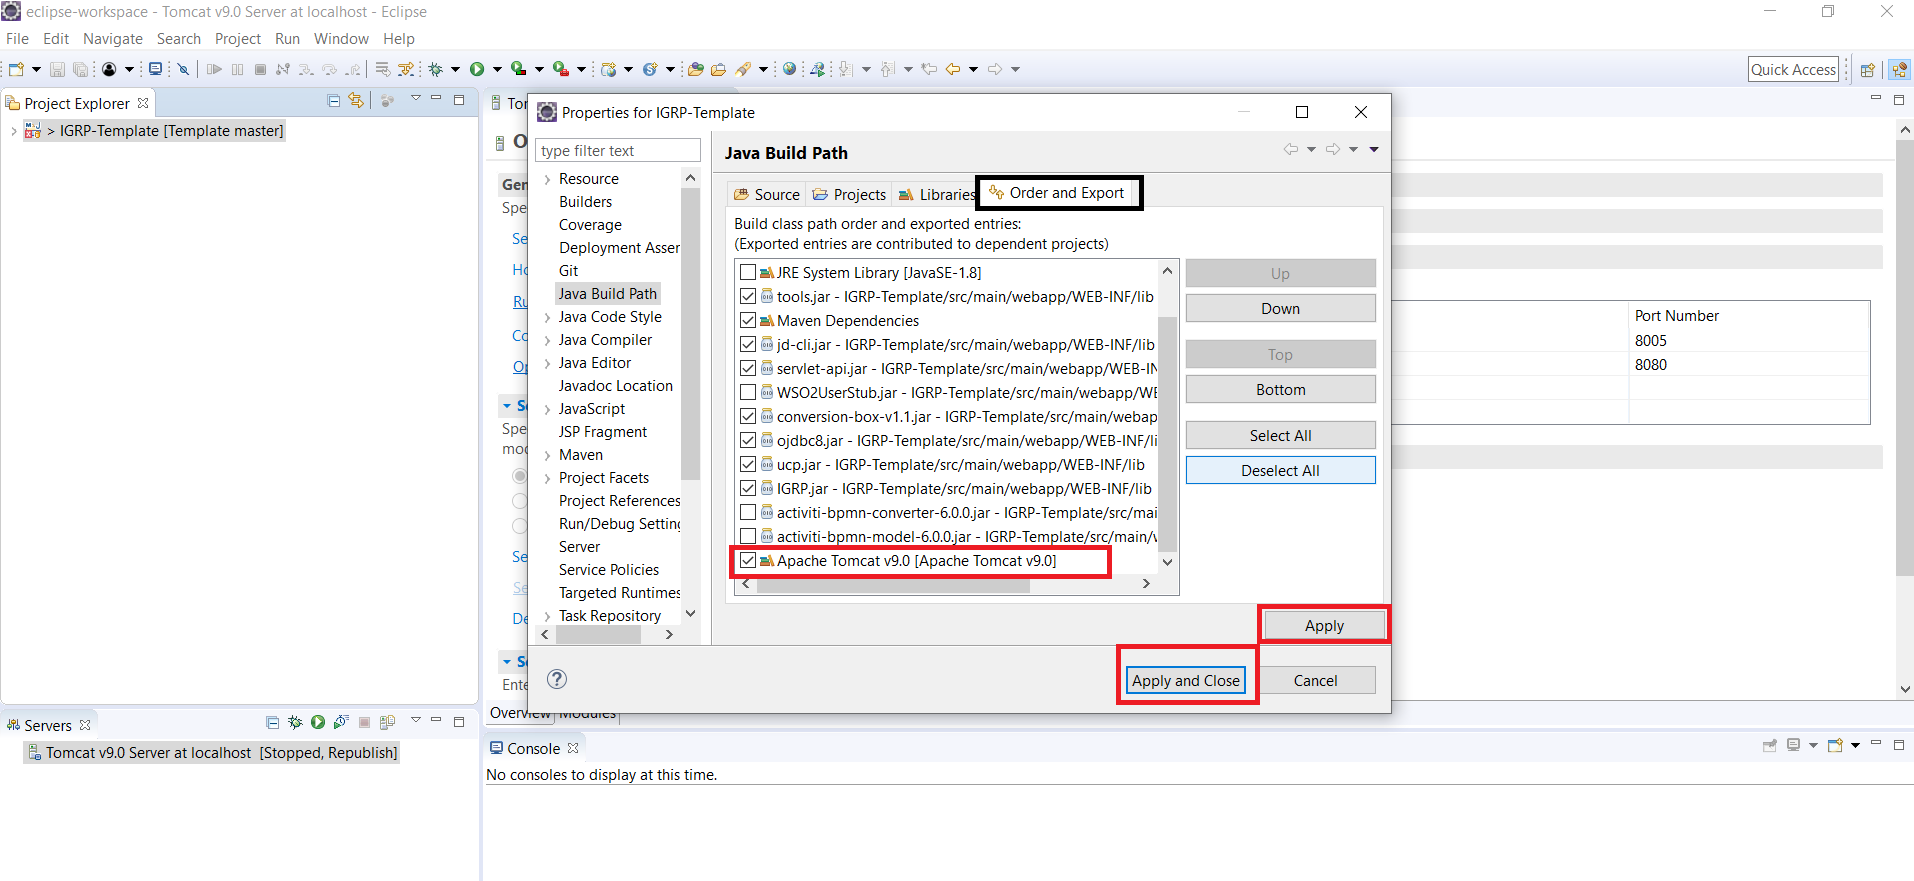Check the JRE System Library checkbox
Viewport: 1914px width, 881px height.
748,272
